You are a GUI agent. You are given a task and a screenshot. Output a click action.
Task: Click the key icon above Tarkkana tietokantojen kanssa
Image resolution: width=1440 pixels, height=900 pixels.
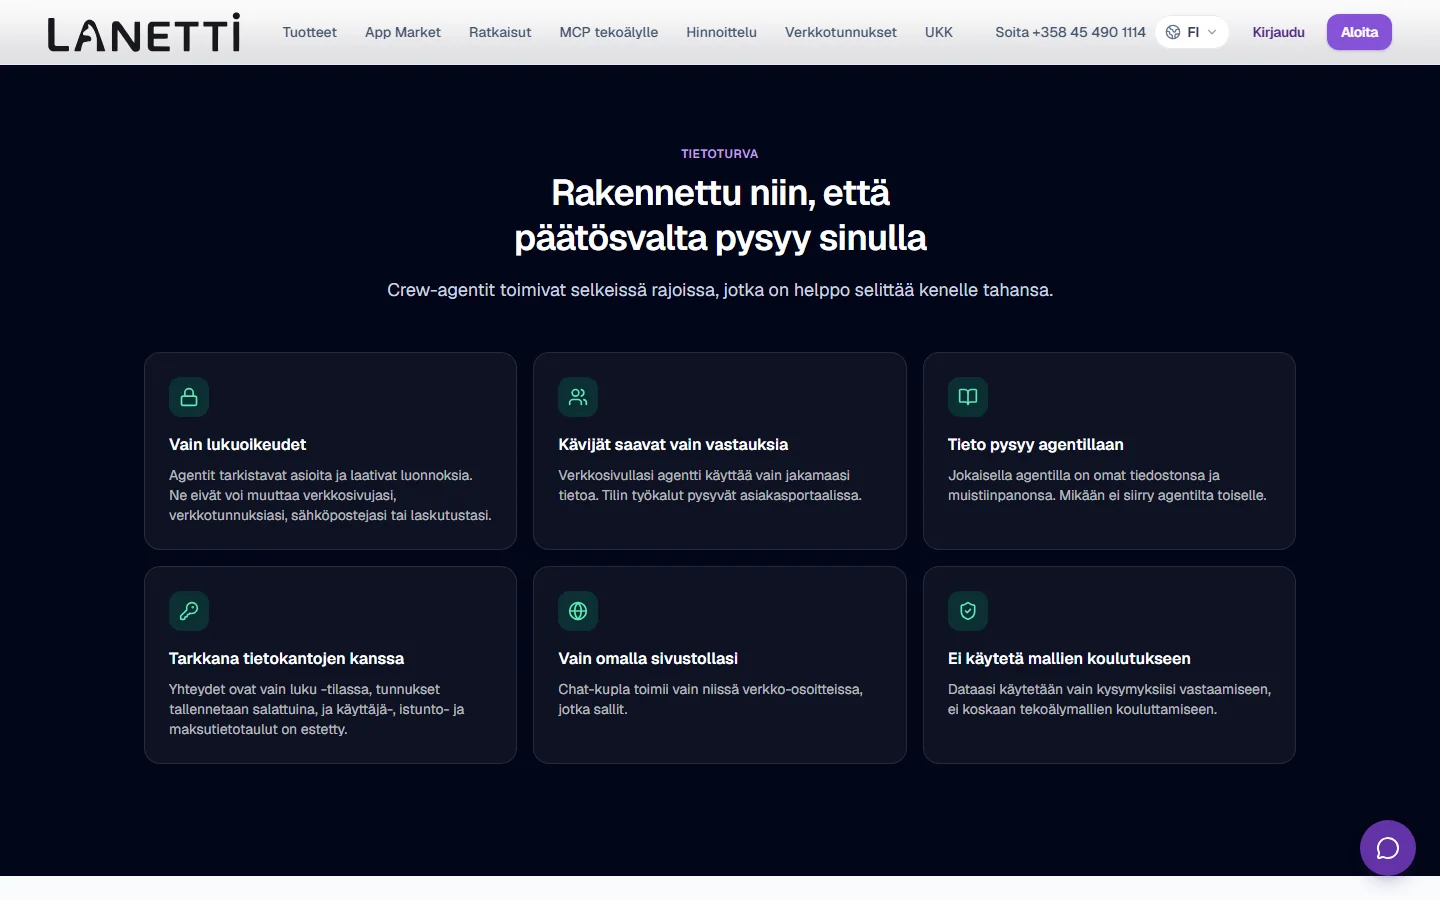coord(189,611)
